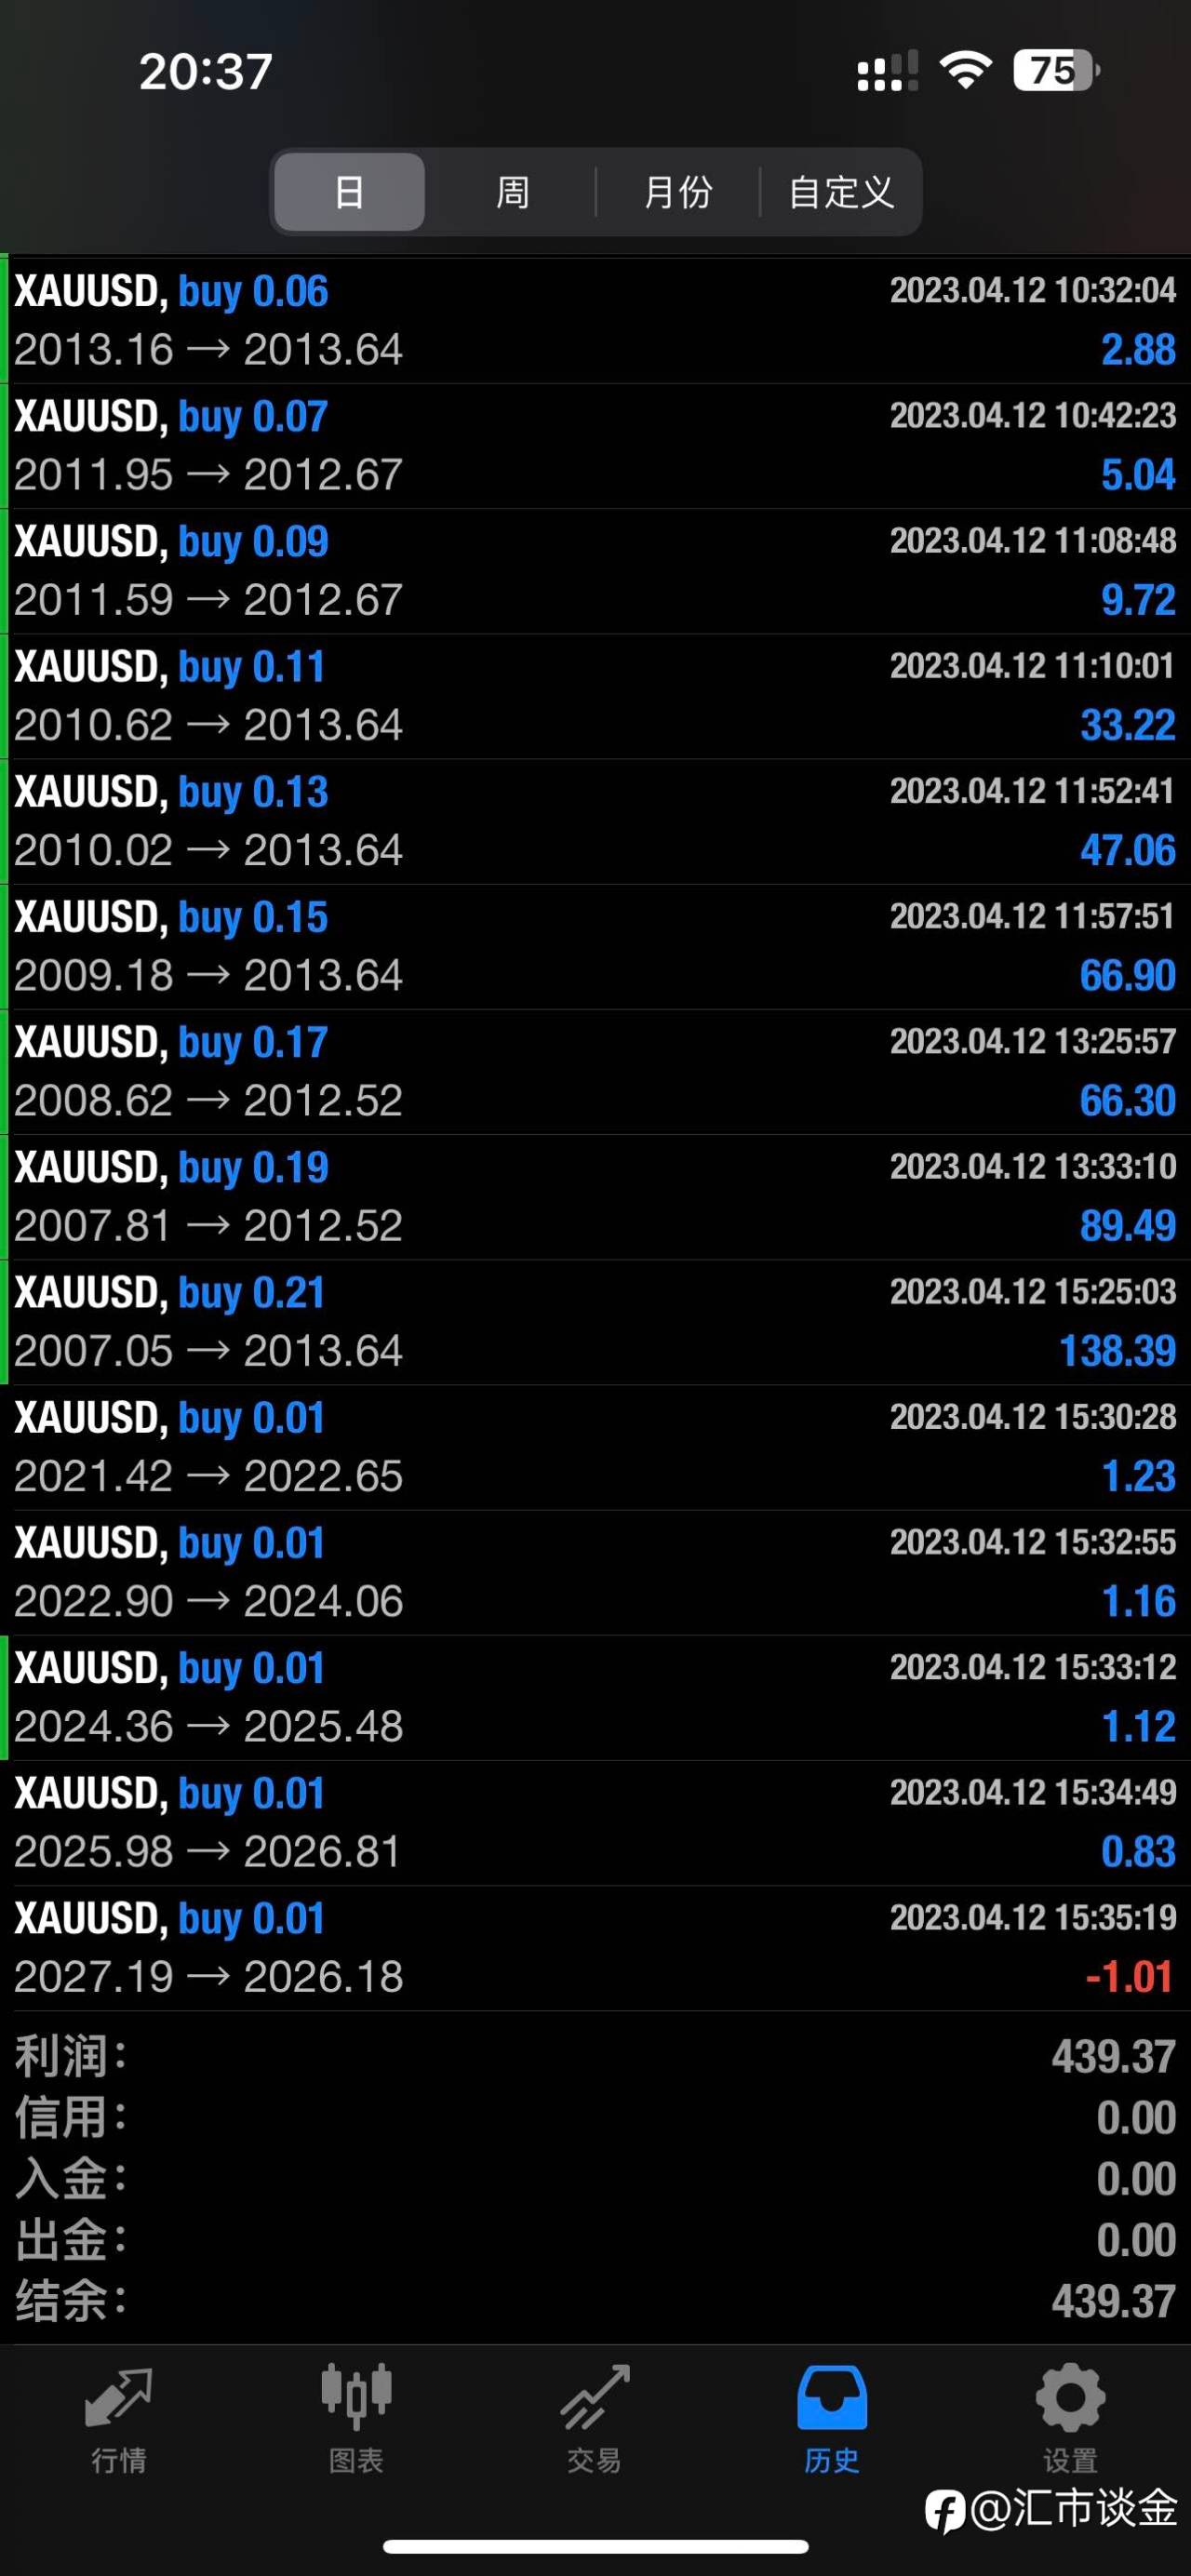This screenshot has height=2576, width=1191.
Task: Tap the profit value 89.49
Action: point(1127,1226)
